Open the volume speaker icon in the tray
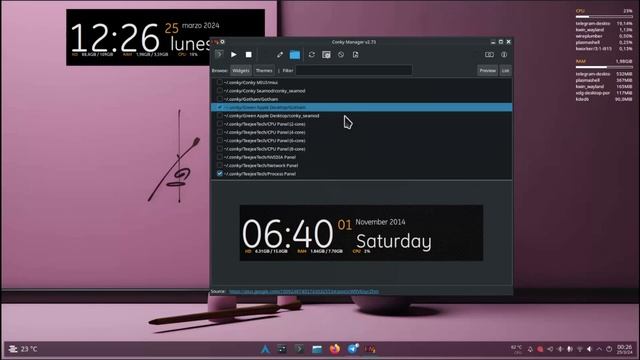The image size is (640, 360). [x=589, y=349]
